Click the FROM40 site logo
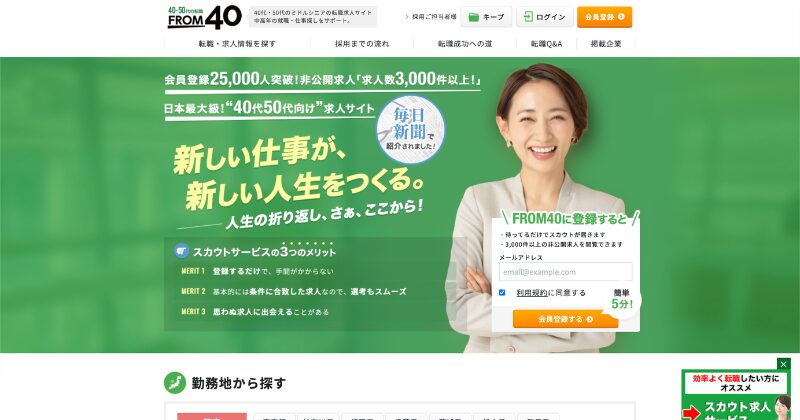 (x=205, y=17)
